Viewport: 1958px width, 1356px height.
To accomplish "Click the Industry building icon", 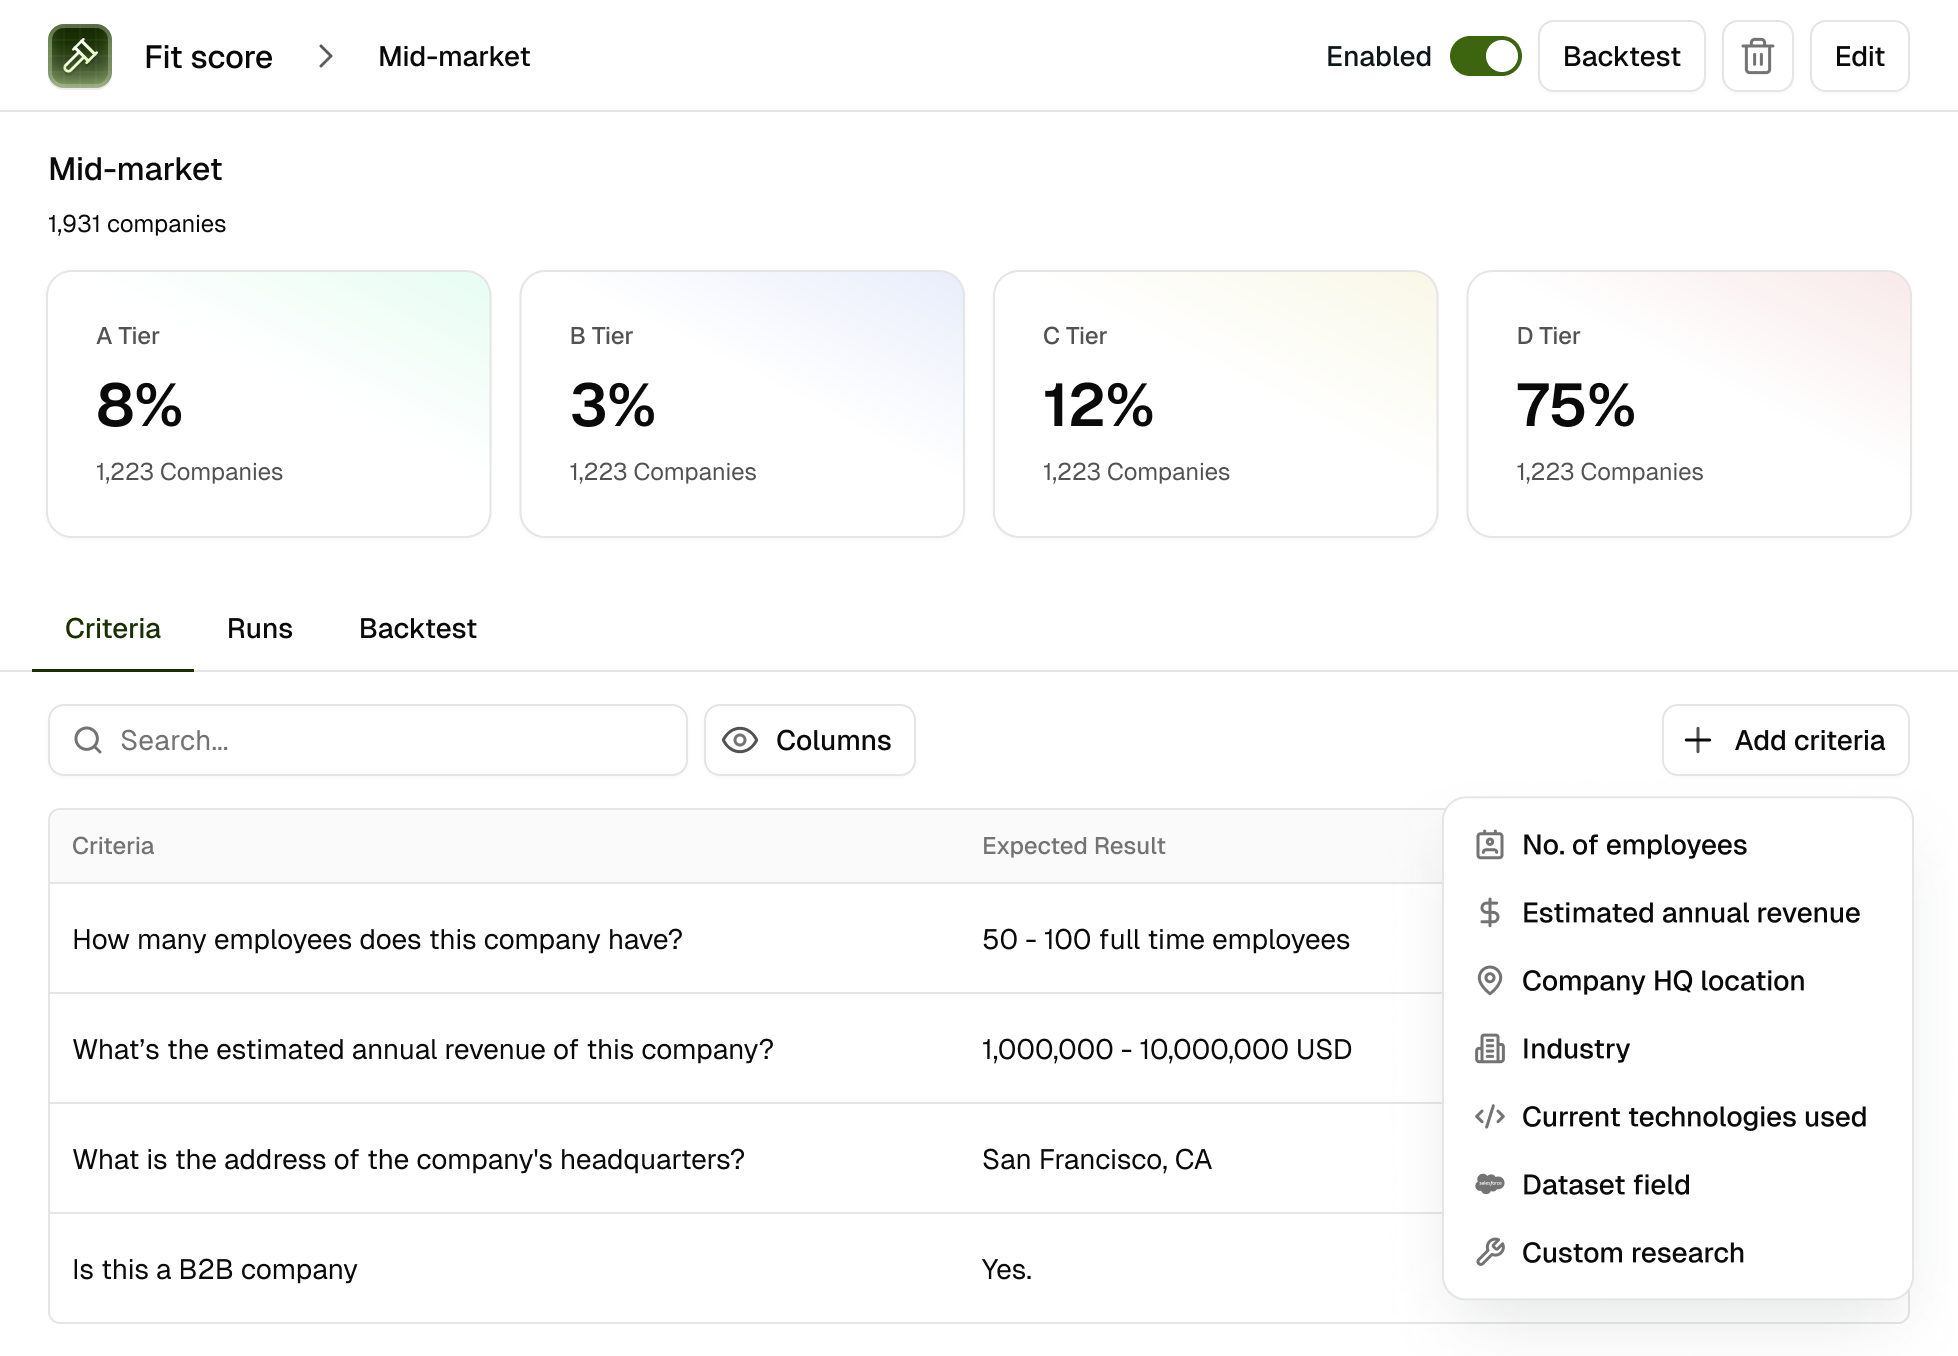I will [x=1489, y=1049].
